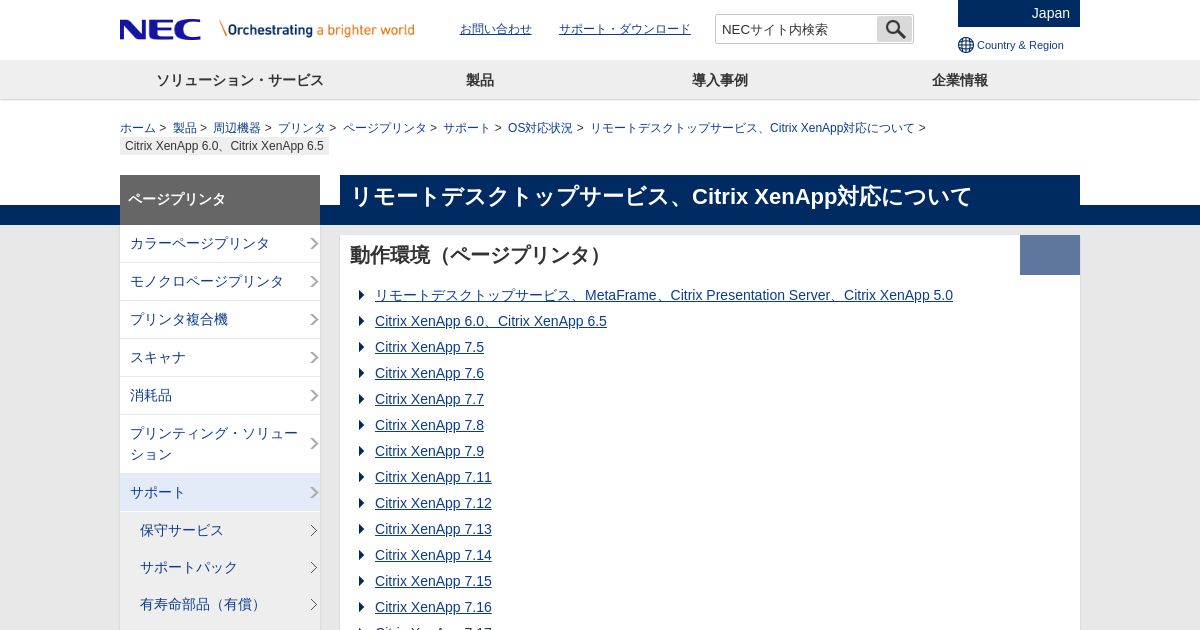Click the NEC logo
This screenshot has height=630, width=1200.
(x=160, y=29)
